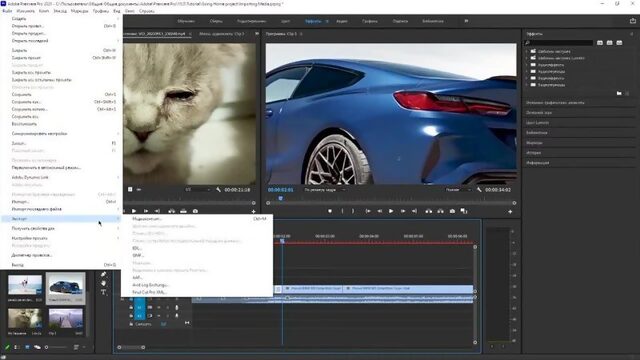Expand the Видеоэффекты folder in Effects
The image size is (640, 360).
(x=527, y=78)
